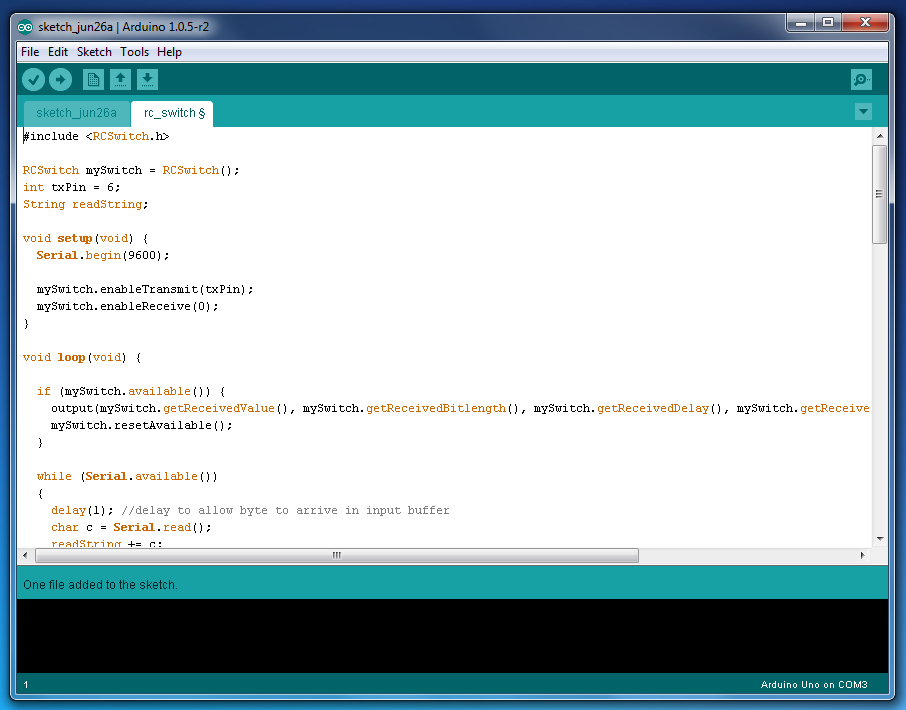The width and height of the screenshot is (906, 710).
Task: Open the Sketch menu
Action: coord(94,52)
